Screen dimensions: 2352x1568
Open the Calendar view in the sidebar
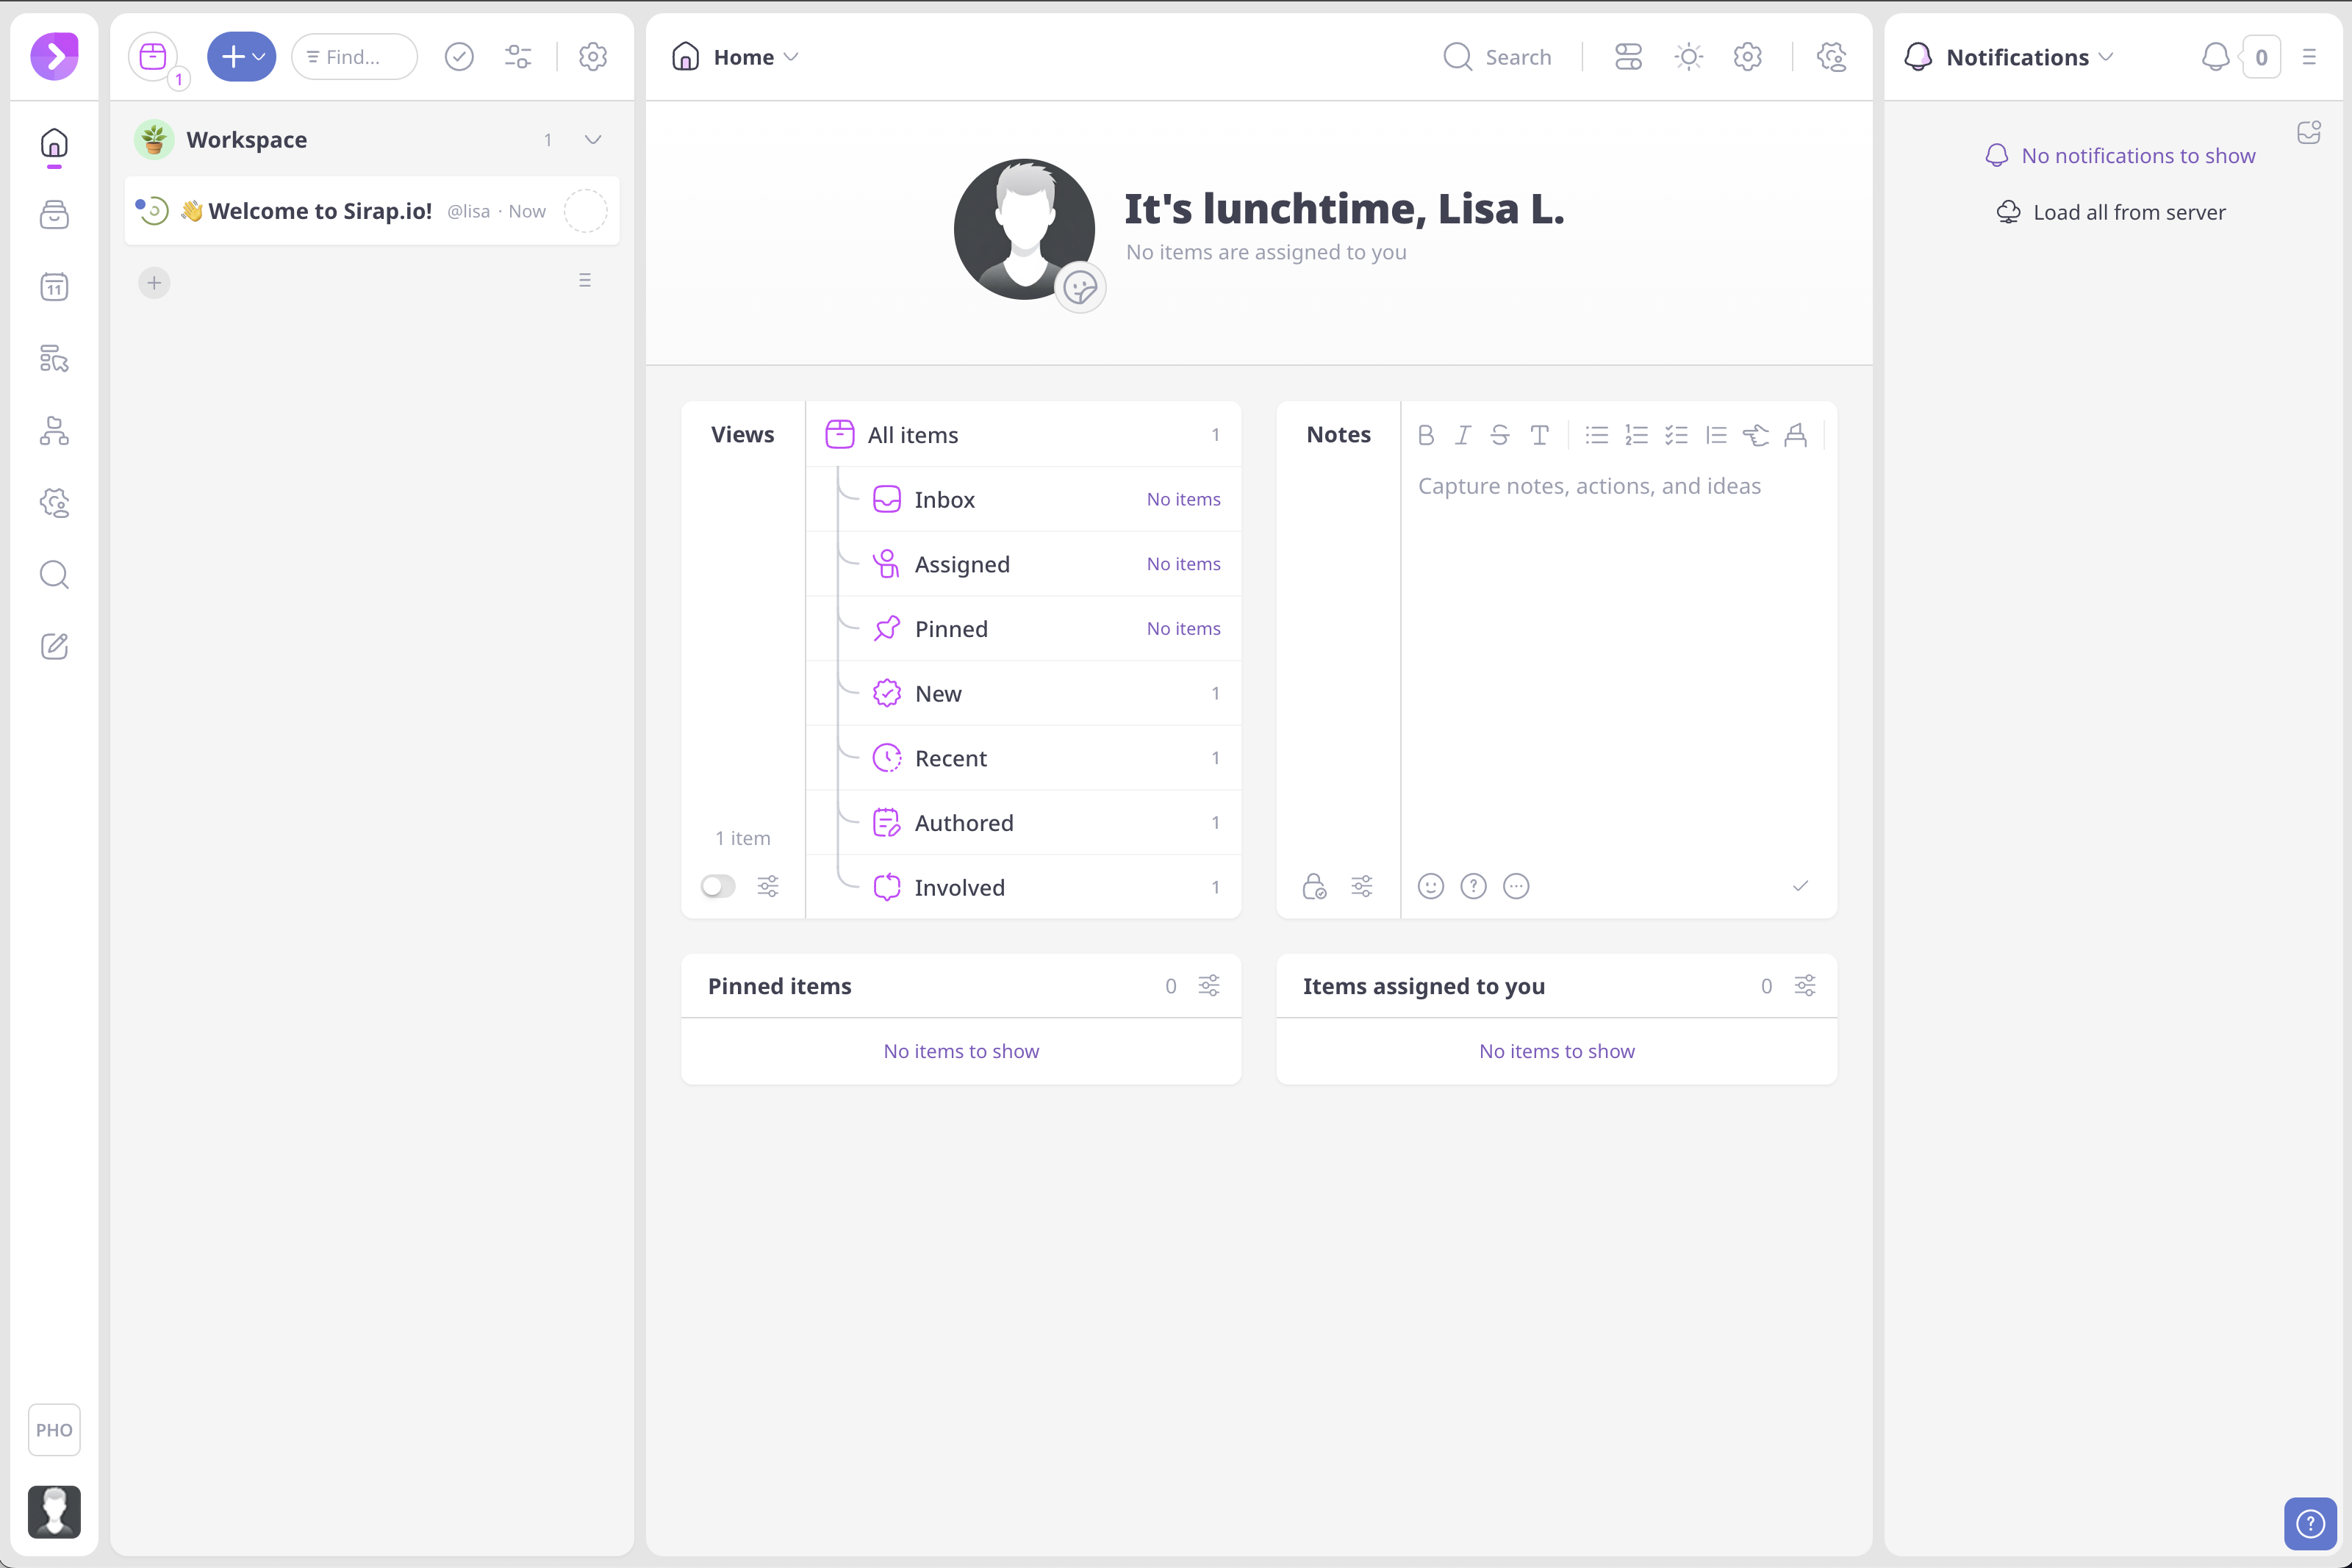click(54, 287)
